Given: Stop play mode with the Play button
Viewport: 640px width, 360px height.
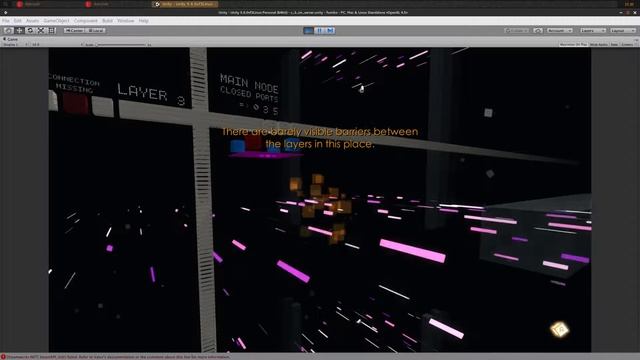Looking at the screenshot, I should [309, 31].
